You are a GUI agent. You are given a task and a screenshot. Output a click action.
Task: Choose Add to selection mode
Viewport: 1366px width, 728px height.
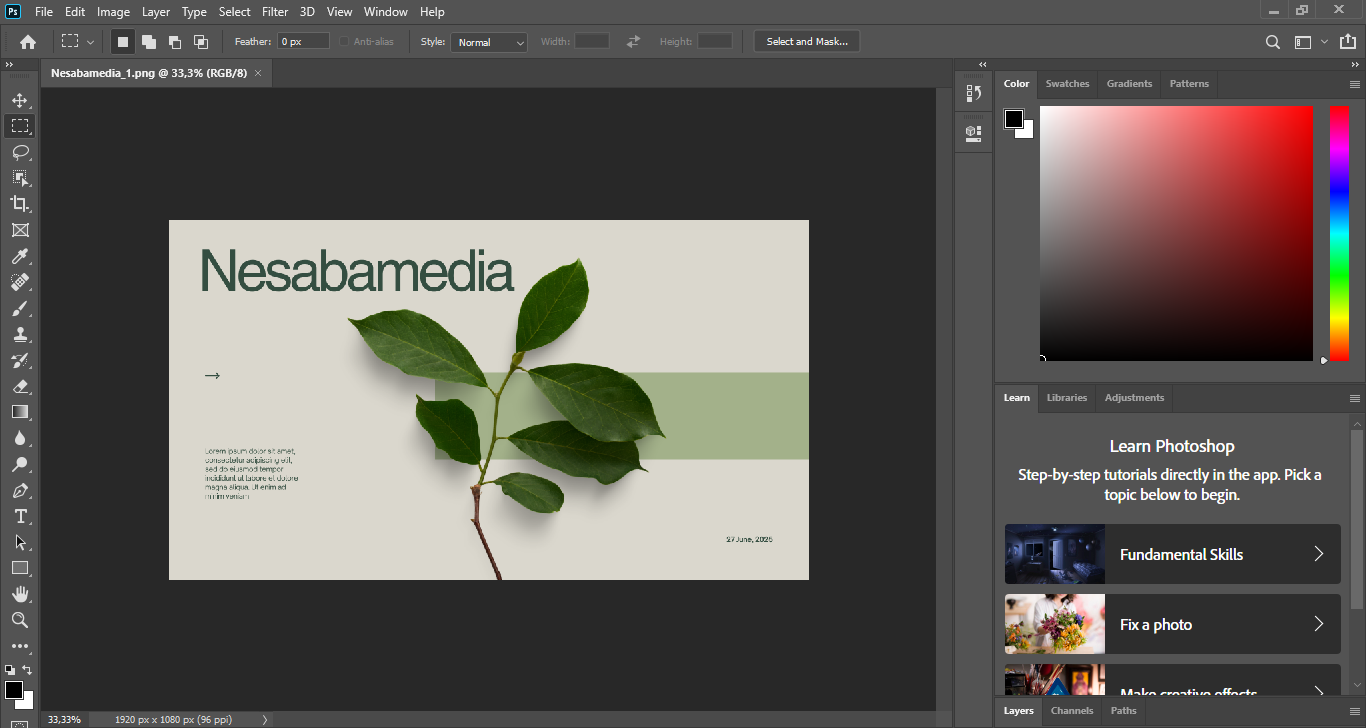149,42
